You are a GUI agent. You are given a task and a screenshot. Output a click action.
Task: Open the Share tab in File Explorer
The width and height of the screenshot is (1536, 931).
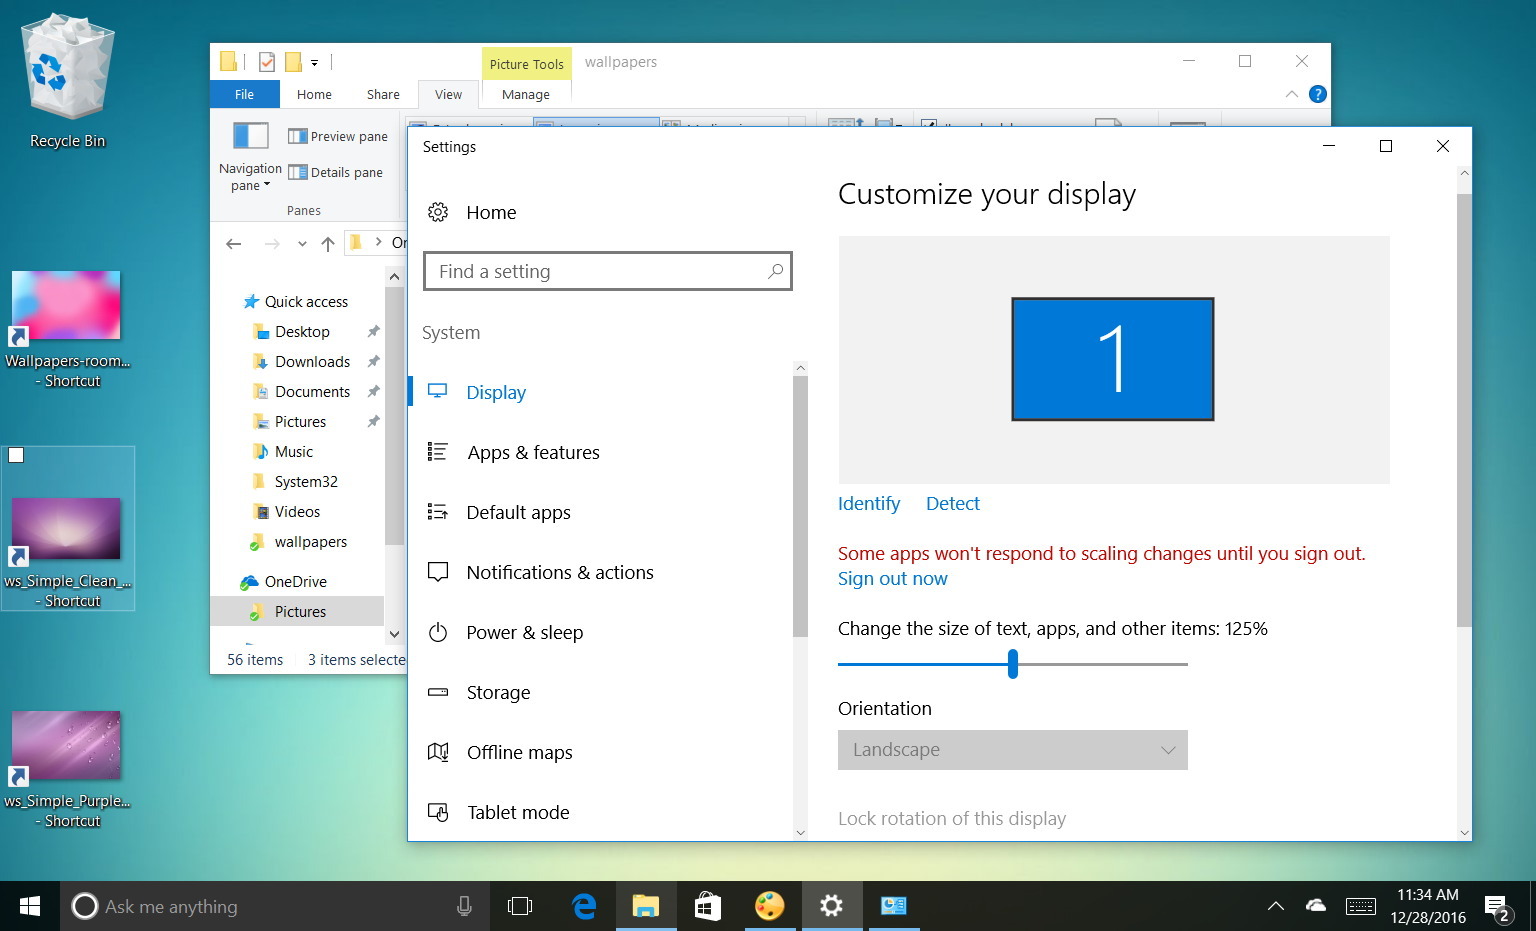click(x=382, y=94)
